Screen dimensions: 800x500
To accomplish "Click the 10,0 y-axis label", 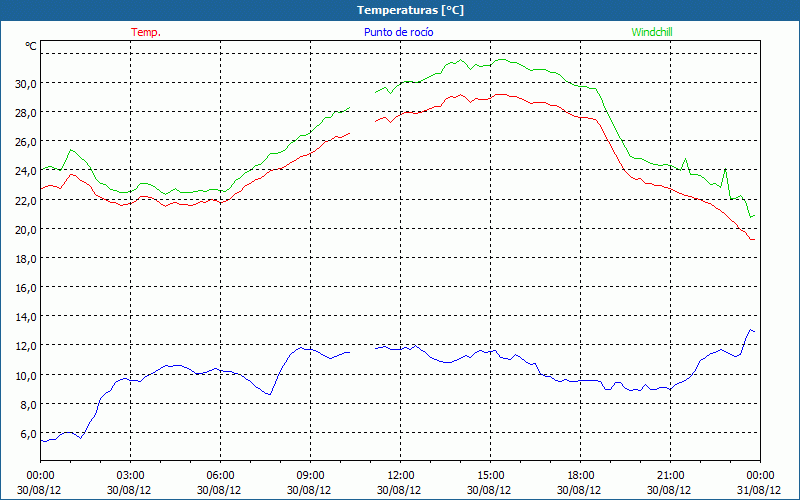I will (x=26, y=376).
